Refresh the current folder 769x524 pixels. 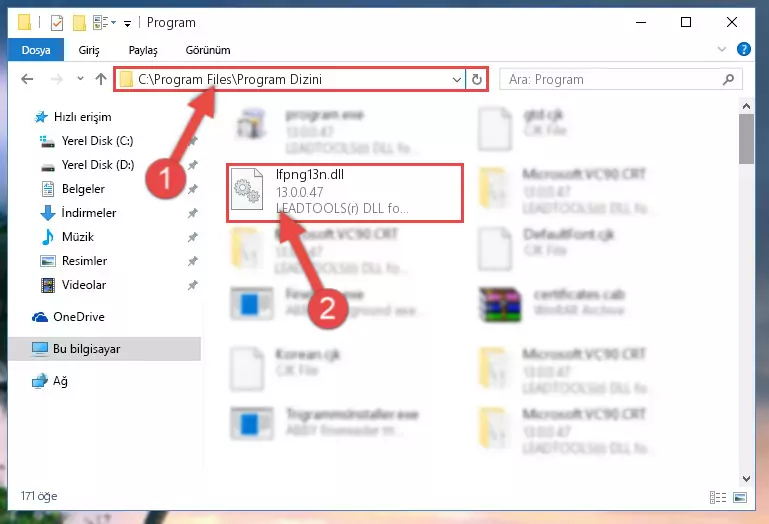(x=477, y=79)
